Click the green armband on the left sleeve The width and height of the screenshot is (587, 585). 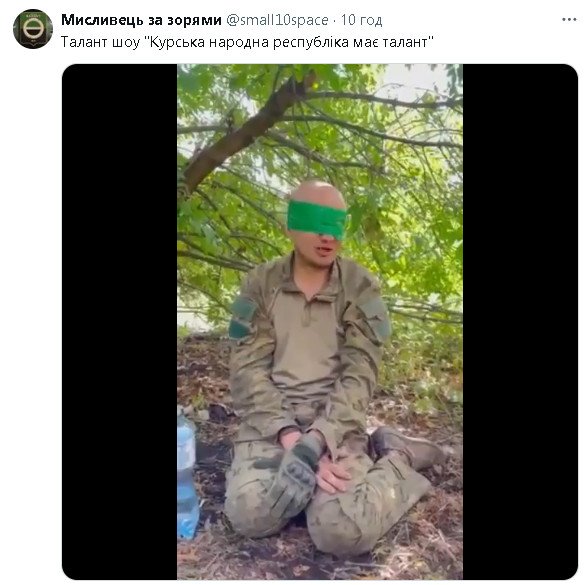242,318
